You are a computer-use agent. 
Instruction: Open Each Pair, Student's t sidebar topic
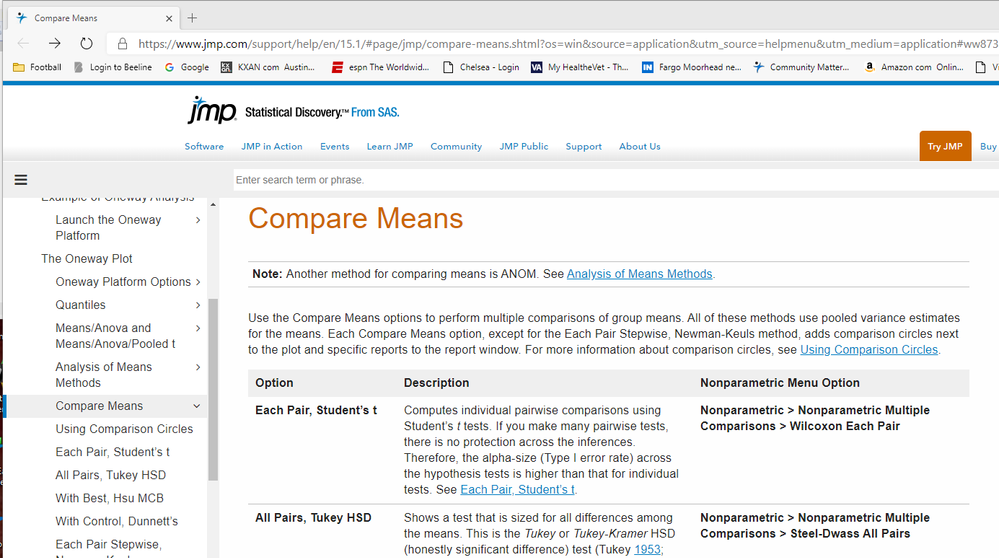[x=113, y=452]
